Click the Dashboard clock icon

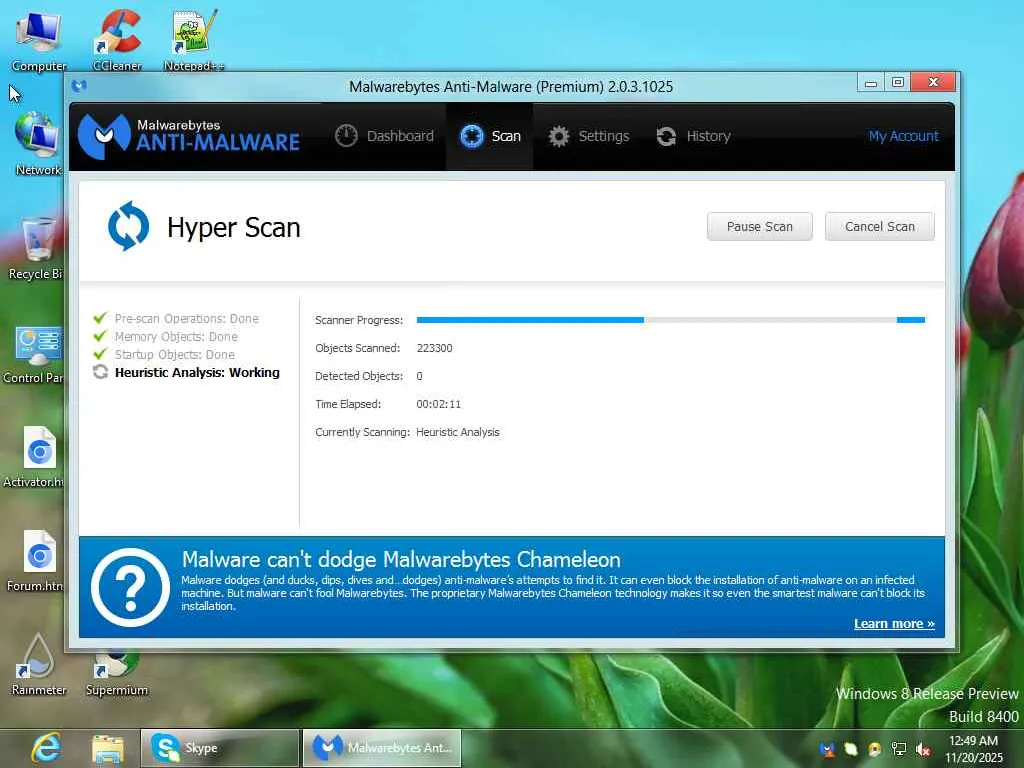click(346, 136)
